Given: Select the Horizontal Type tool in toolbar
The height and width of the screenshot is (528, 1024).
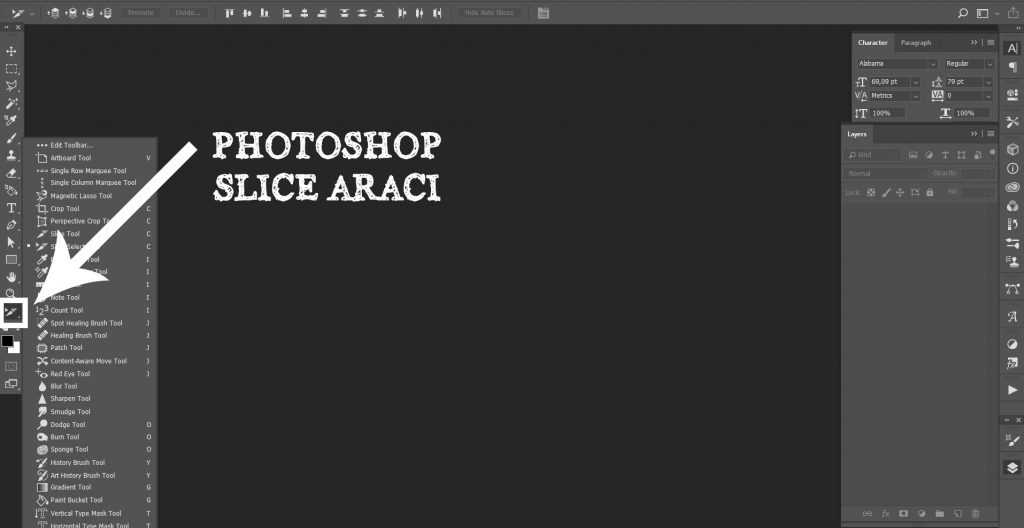Looking at the screenshot, I should (x=11, y=208).
